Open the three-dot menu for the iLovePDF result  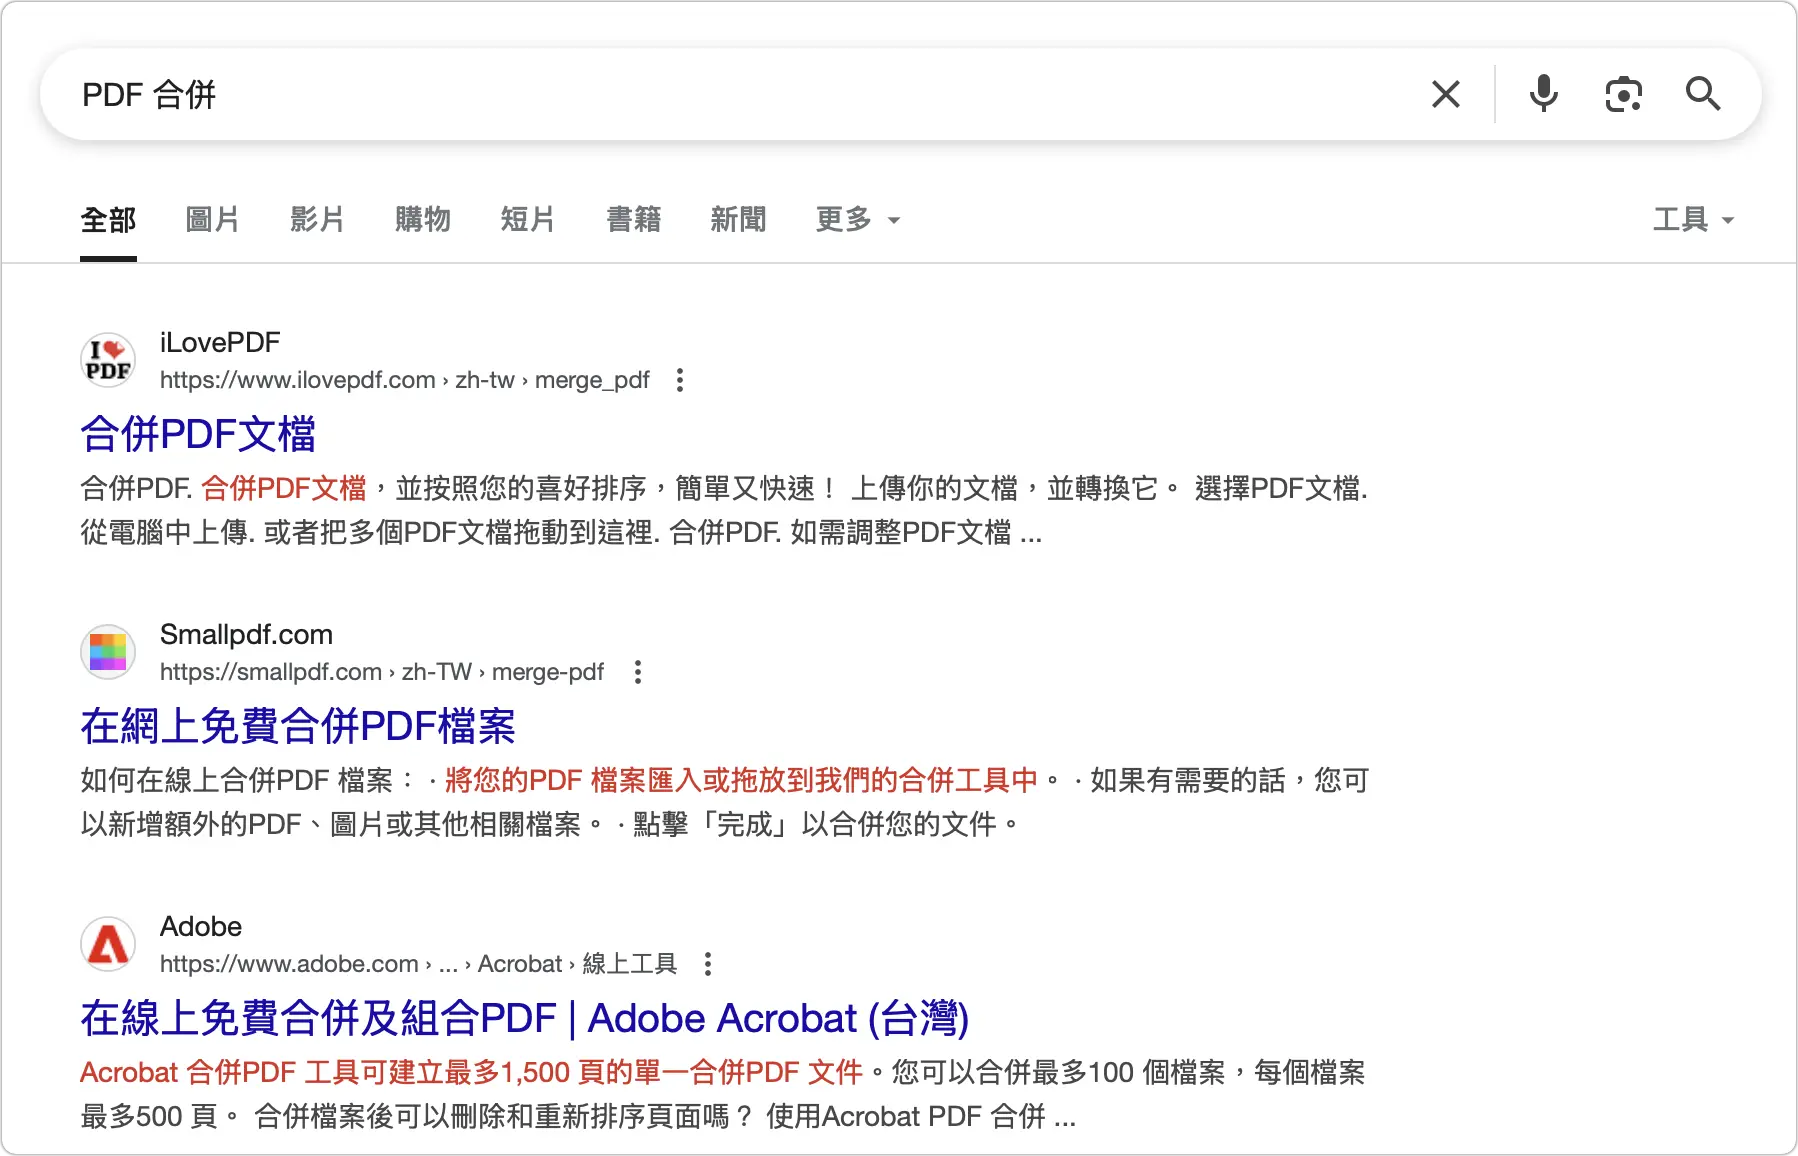pyautogui.click(x=680, y=380)
